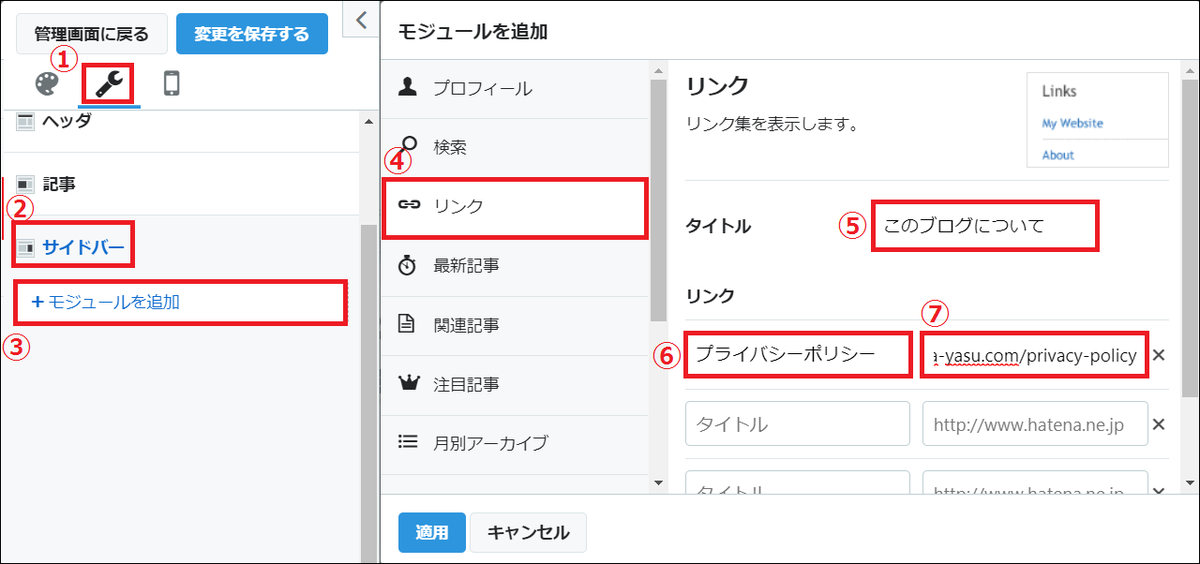Select the wrench customize tab
The image size is (1200, 564).
[x=107, y=84]
